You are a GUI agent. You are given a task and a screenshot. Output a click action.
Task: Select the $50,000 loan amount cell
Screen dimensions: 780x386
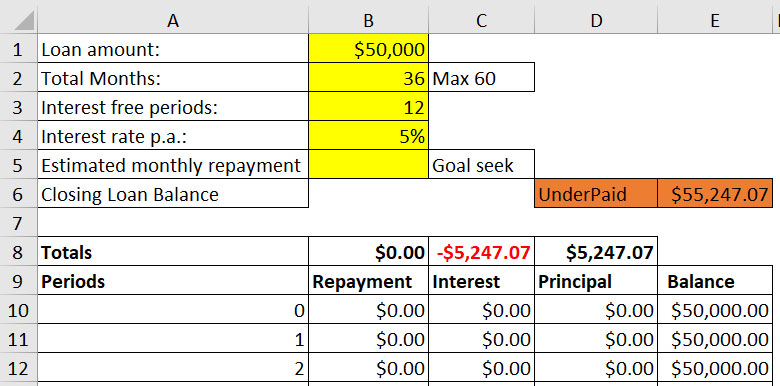click(368, 48)
